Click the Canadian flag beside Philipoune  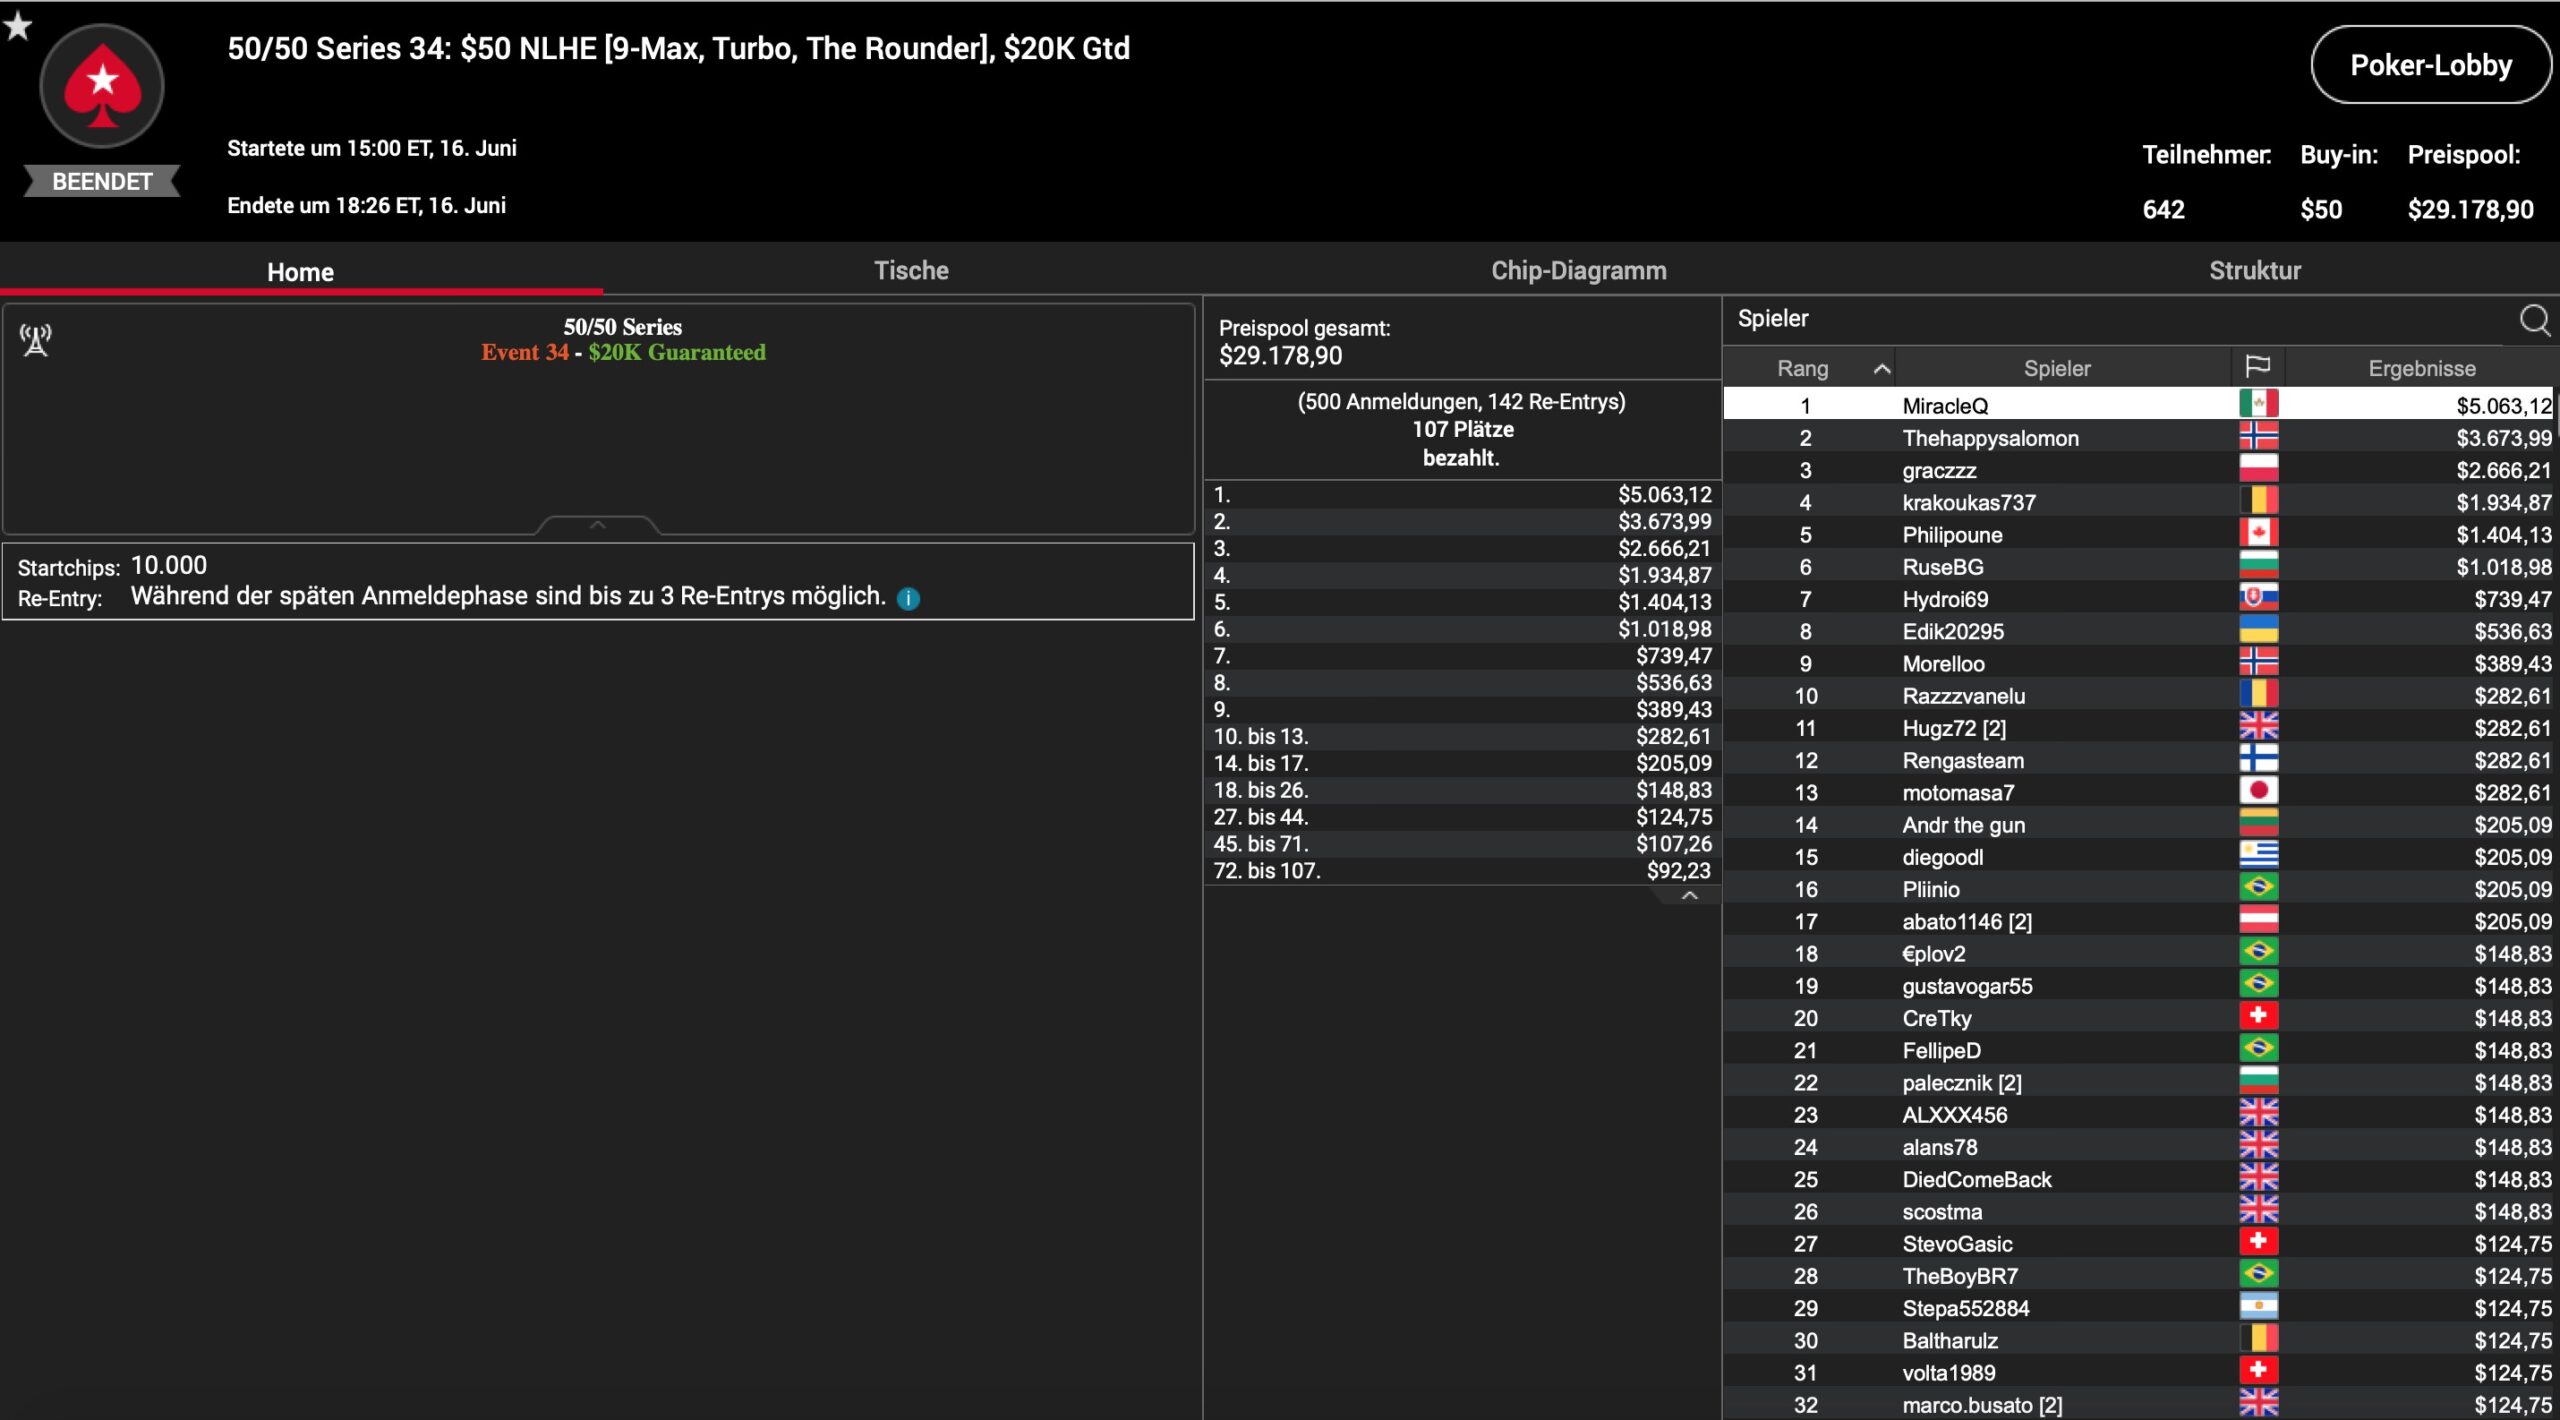tap(2258, 534)
